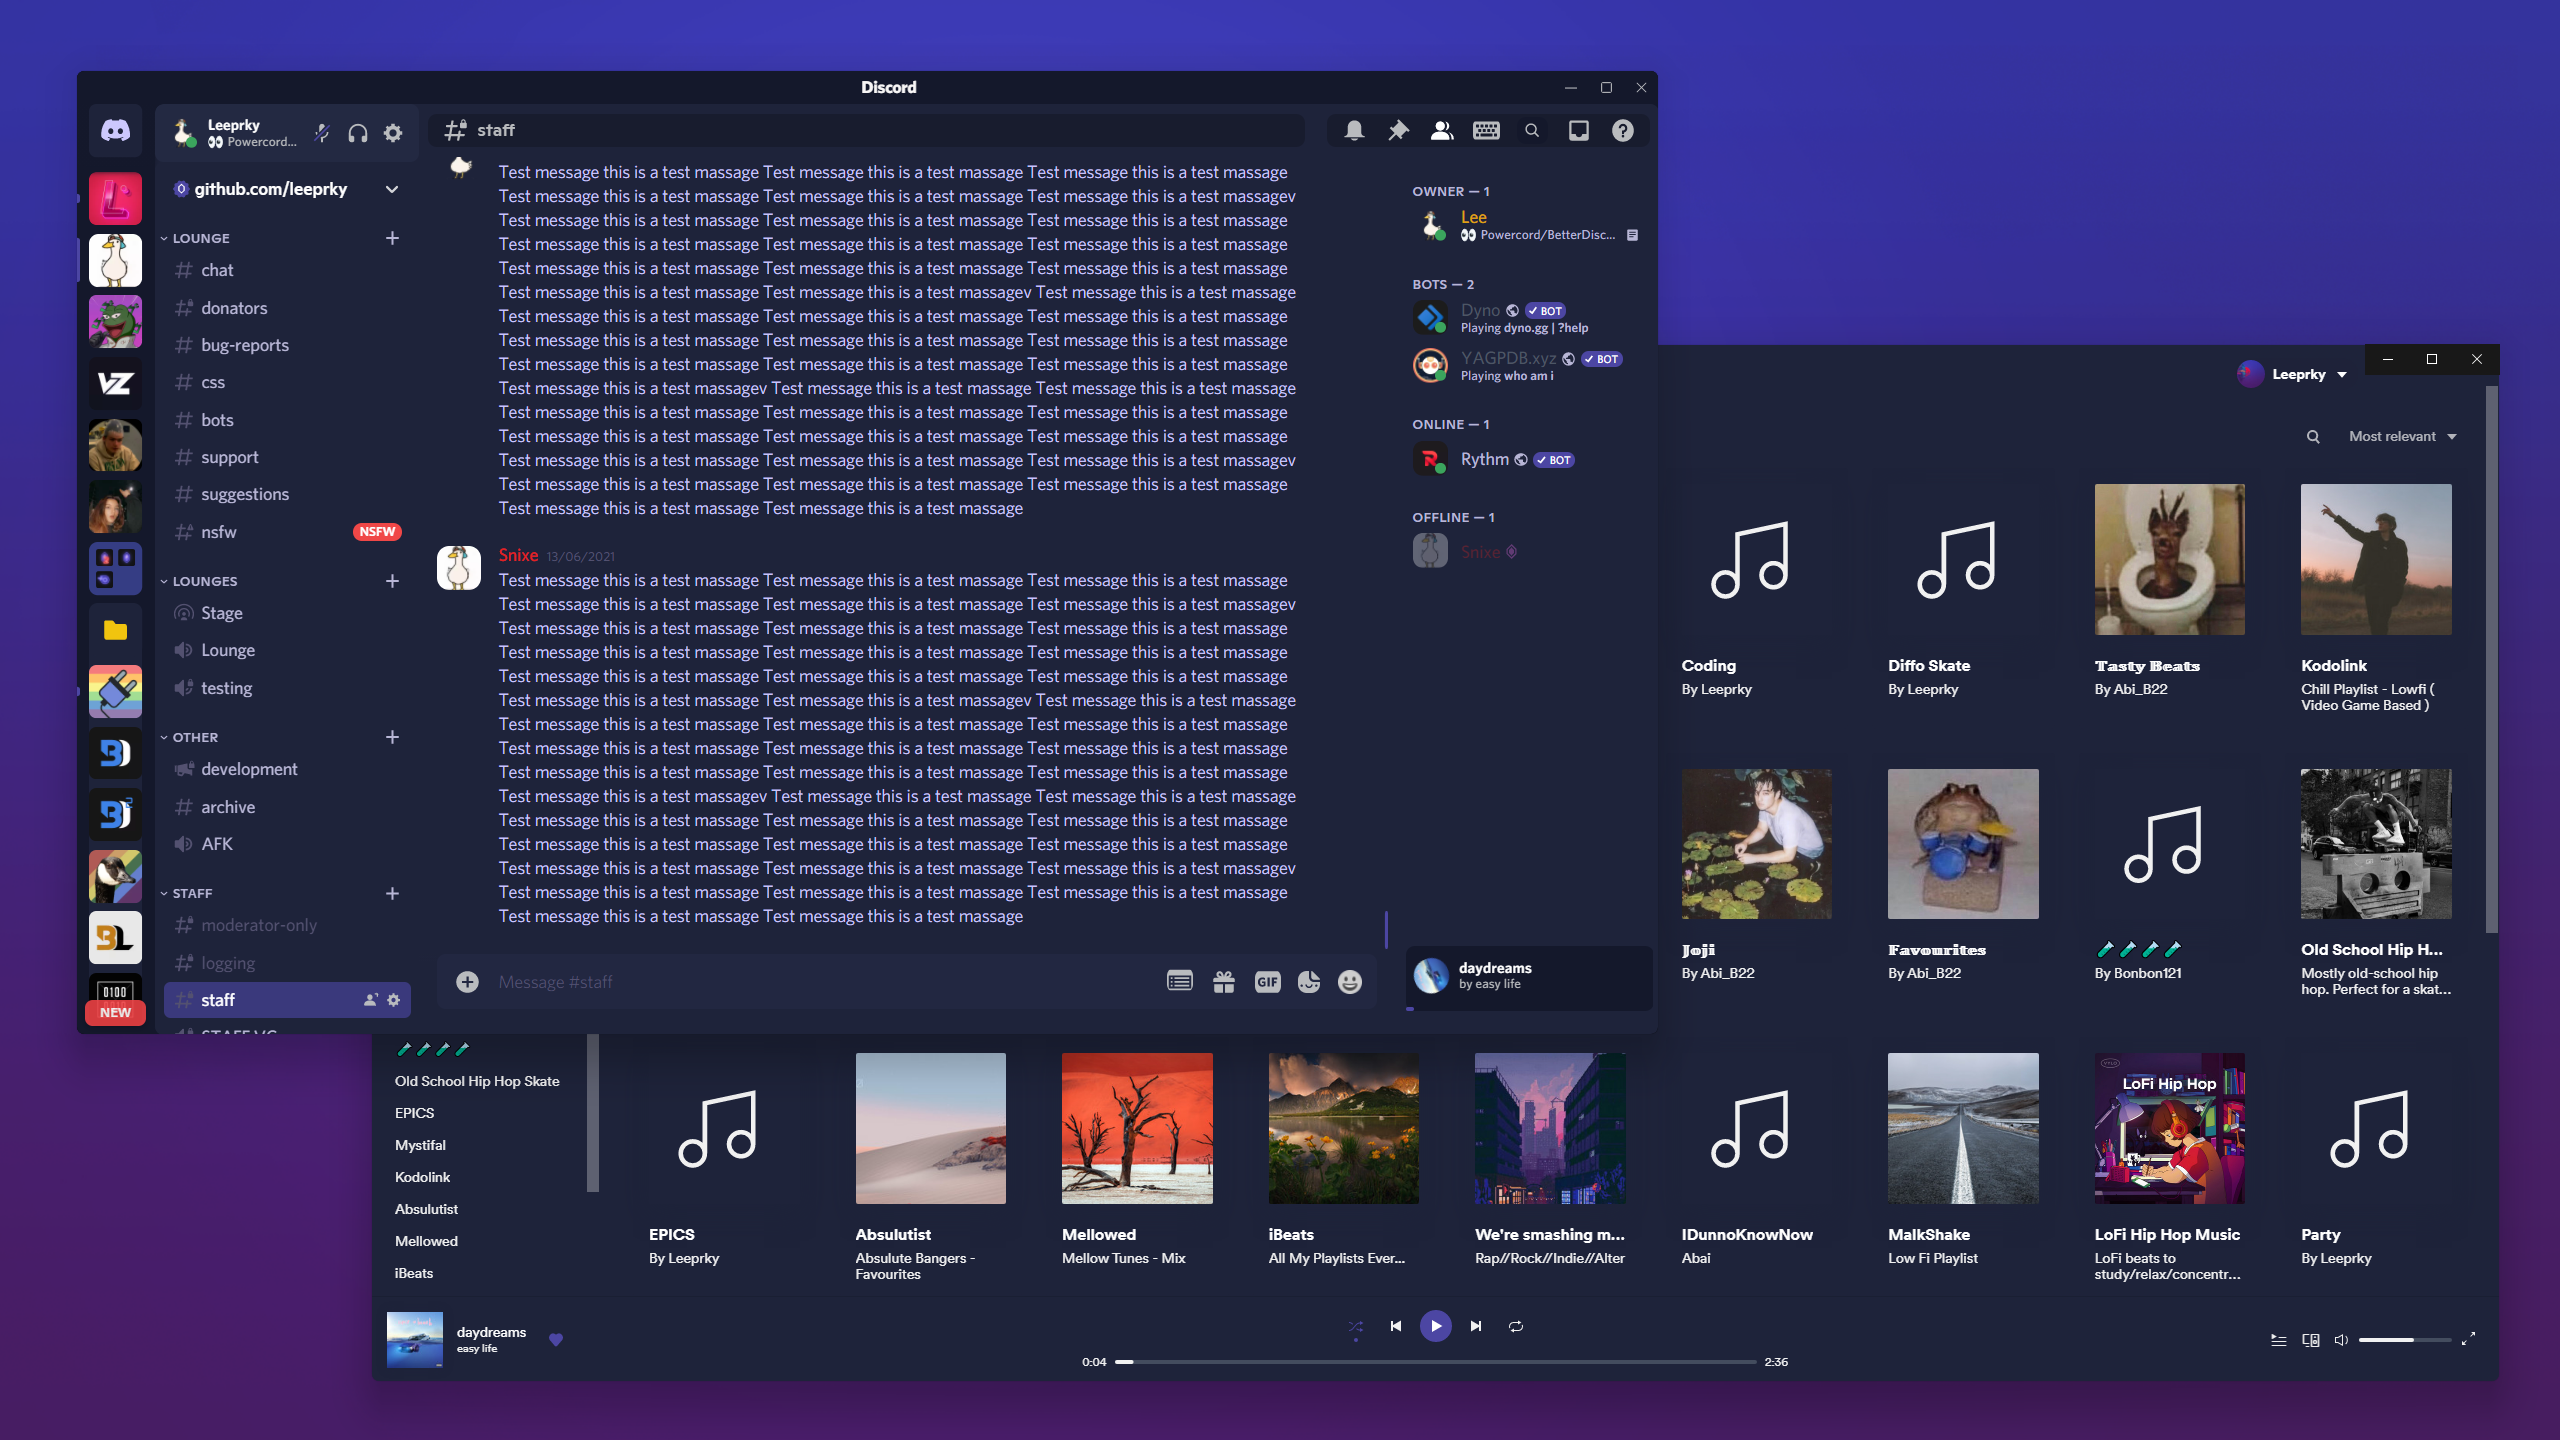Open the GIF picker
Screen dimensions: 2560x1440
pyautogui.click(x=1267, y=982)
